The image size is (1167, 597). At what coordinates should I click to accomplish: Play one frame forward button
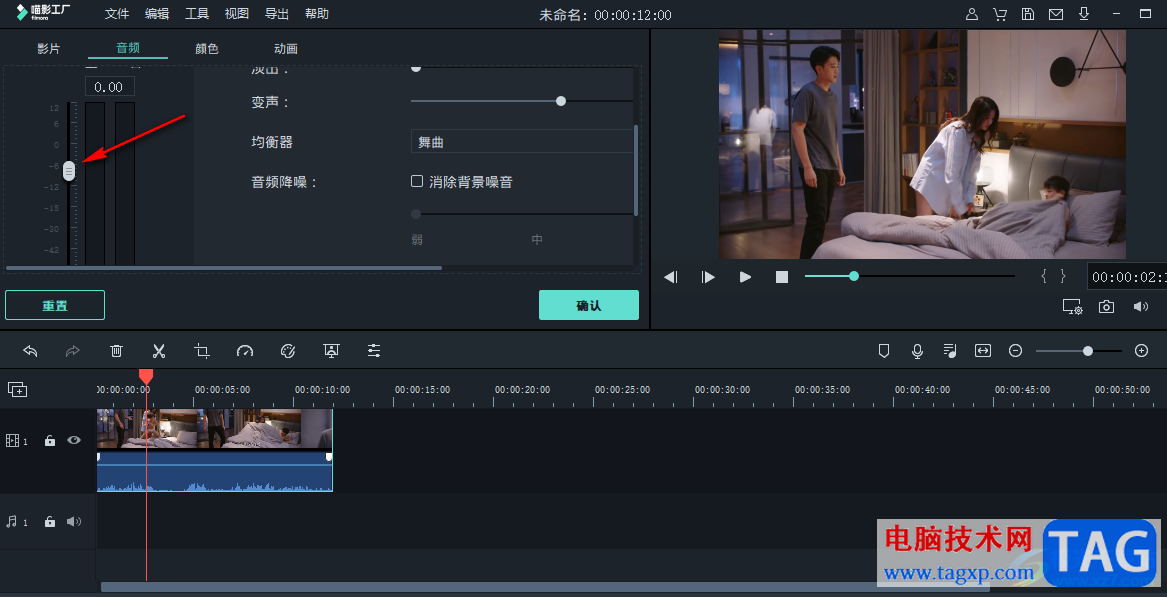click(708, 277)
